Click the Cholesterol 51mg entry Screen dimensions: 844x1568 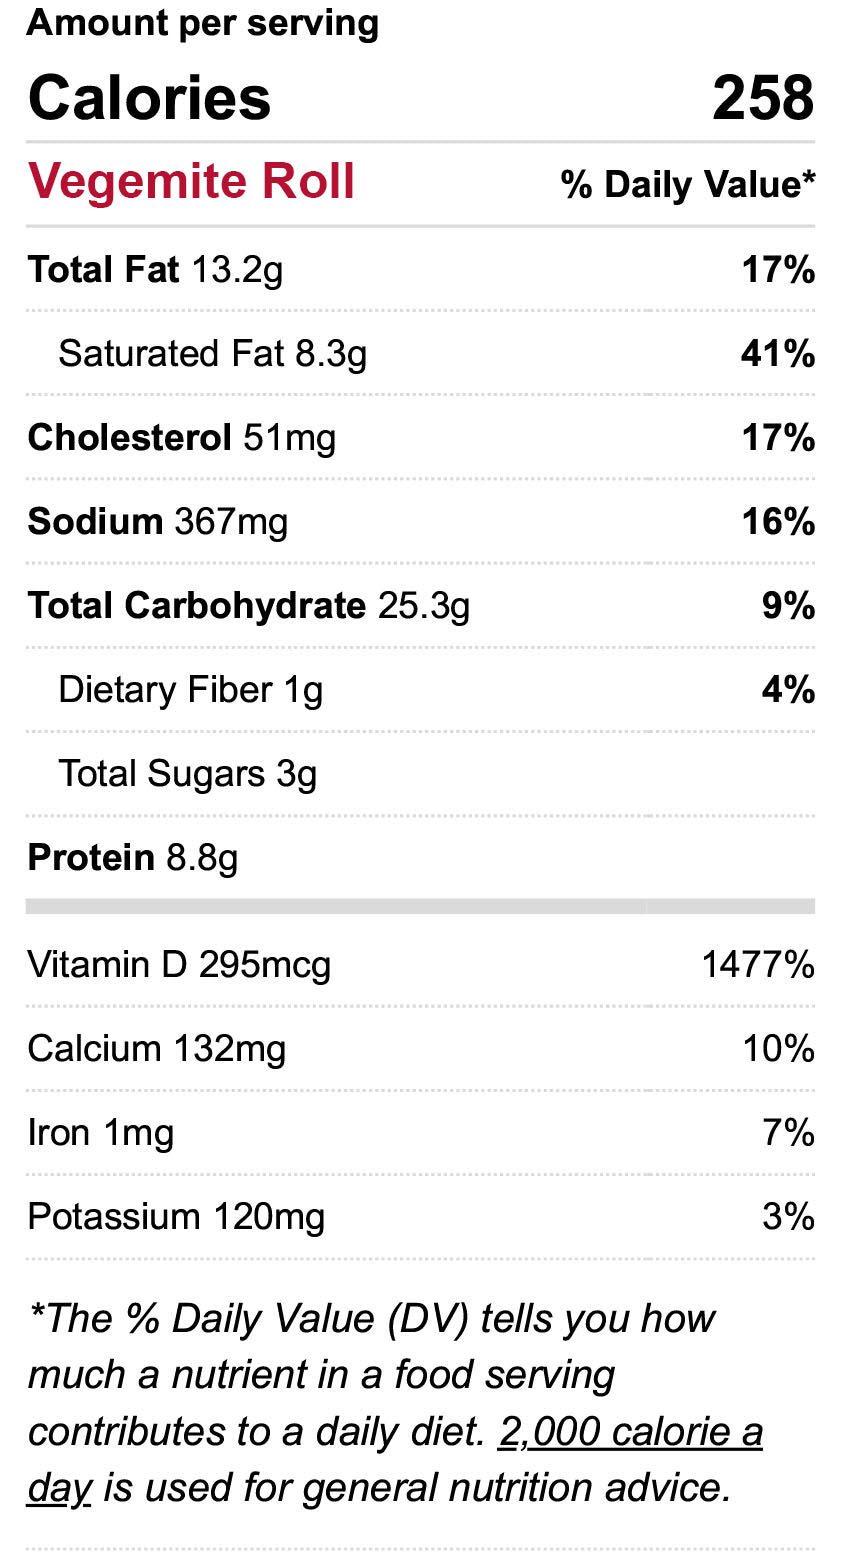click(x=181, y=438)
